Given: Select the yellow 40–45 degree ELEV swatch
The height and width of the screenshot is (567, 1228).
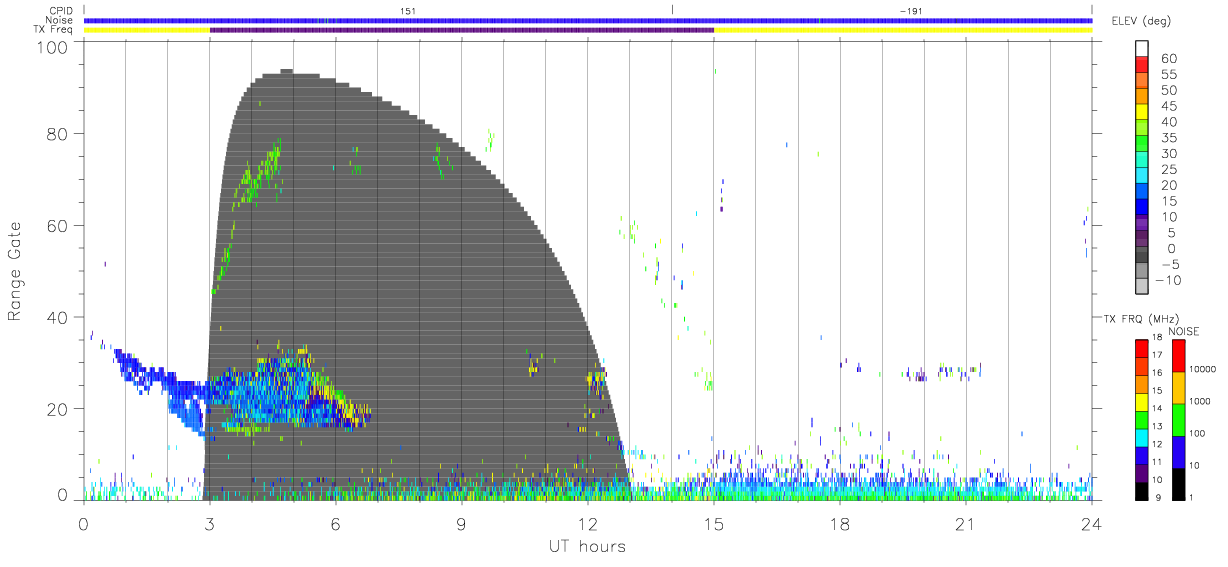Looking at the screenshot, I should pos(1142,113).
